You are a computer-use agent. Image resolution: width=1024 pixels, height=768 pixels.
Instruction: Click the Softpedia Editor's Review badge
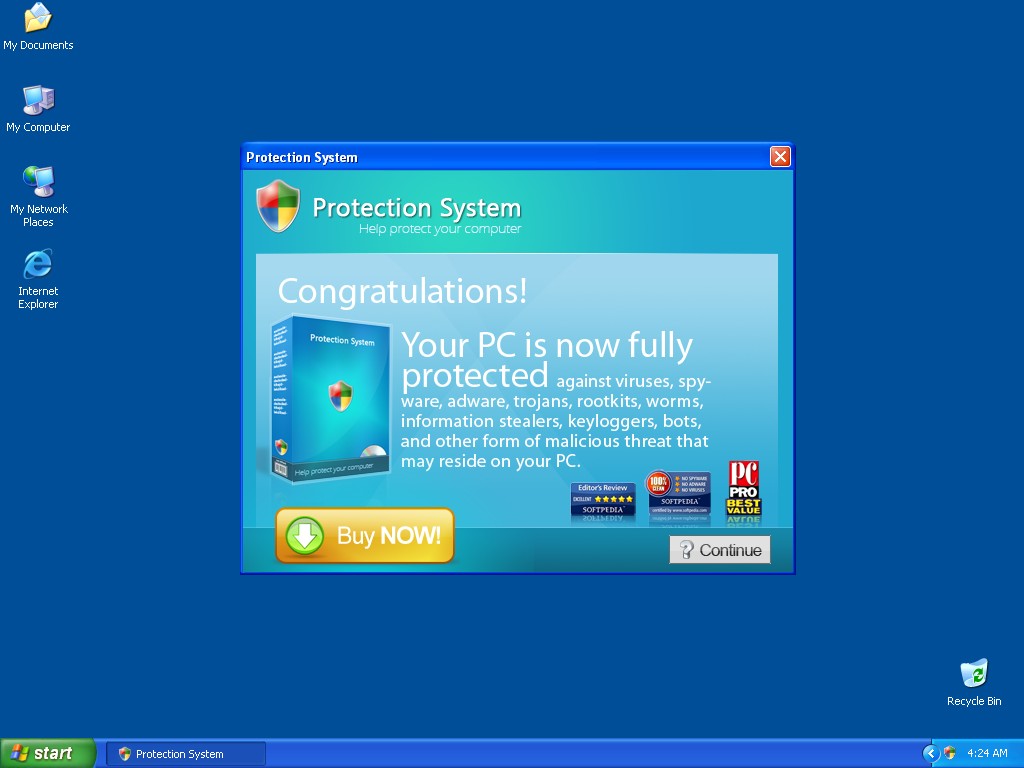(x=602, y=499)
